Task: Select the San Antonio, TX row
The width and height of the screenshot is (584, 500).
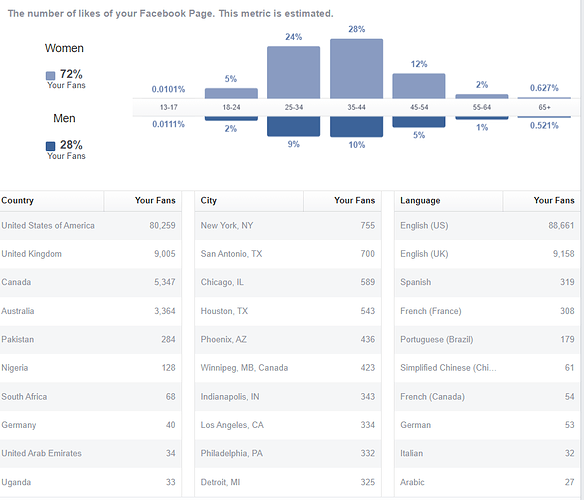Action: tap(288, 254)
